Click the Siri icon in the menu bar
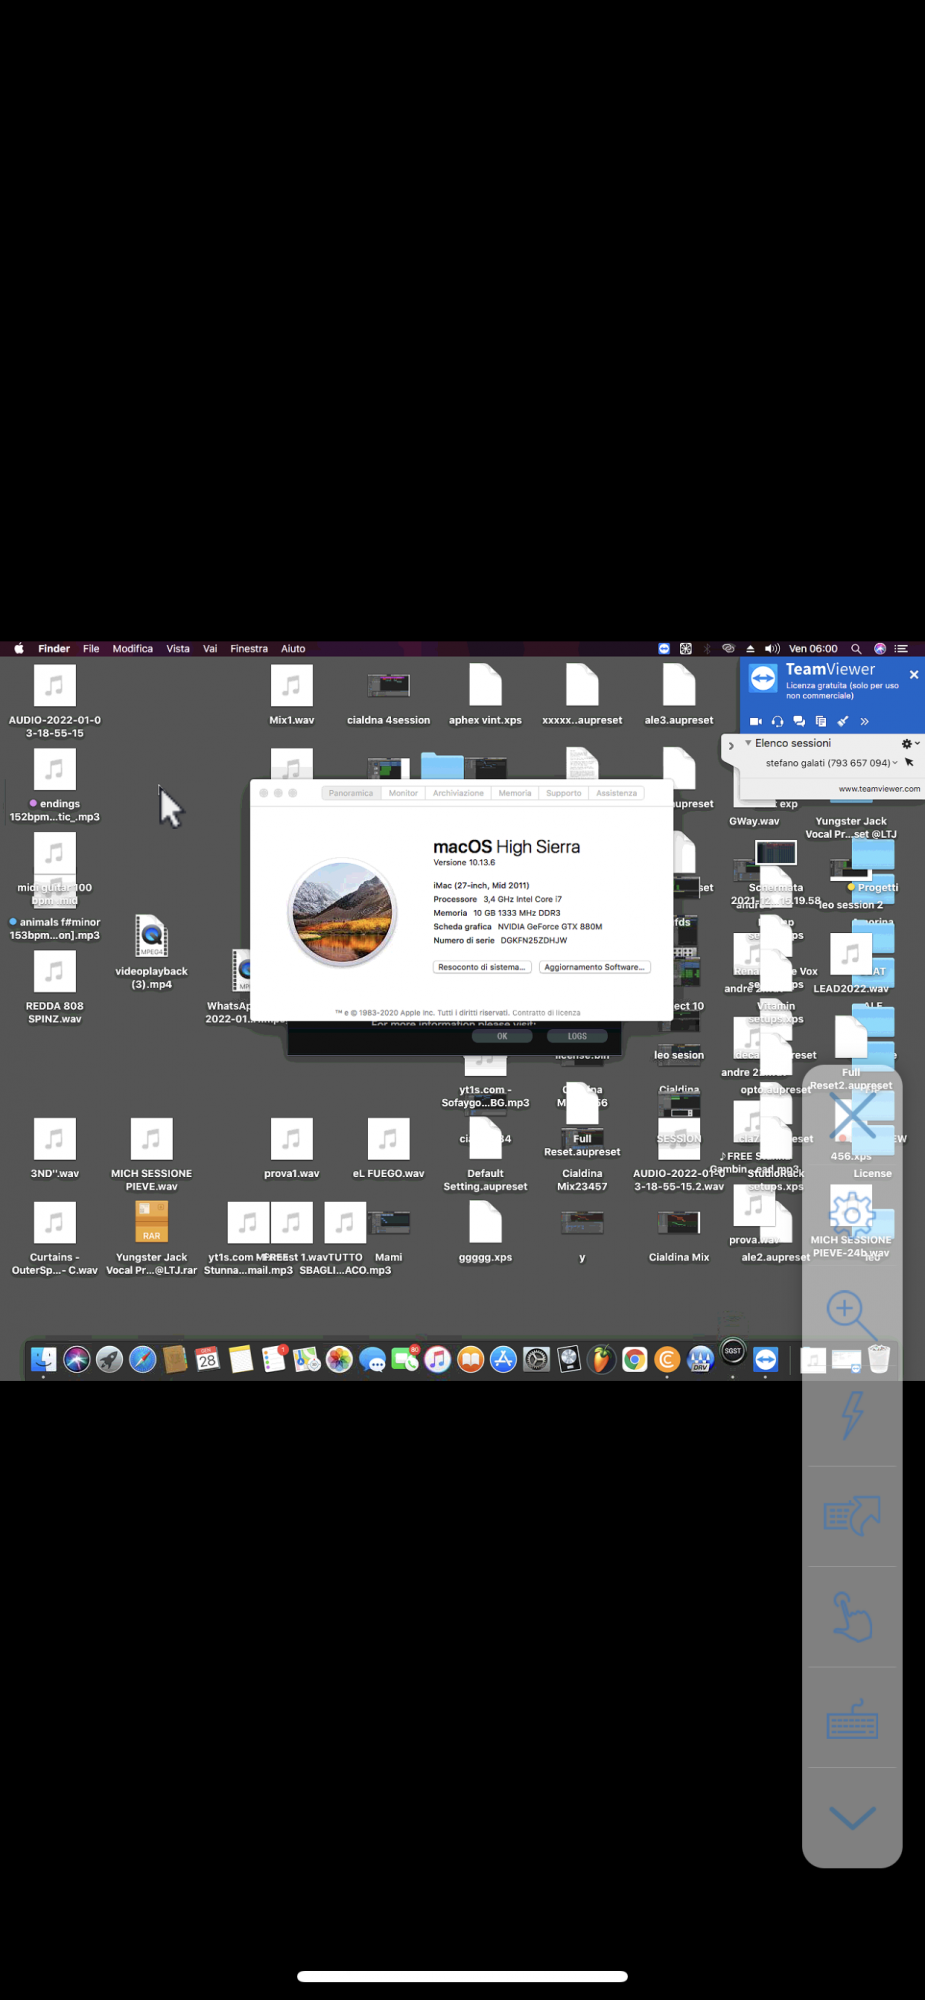 click(880, 649)
